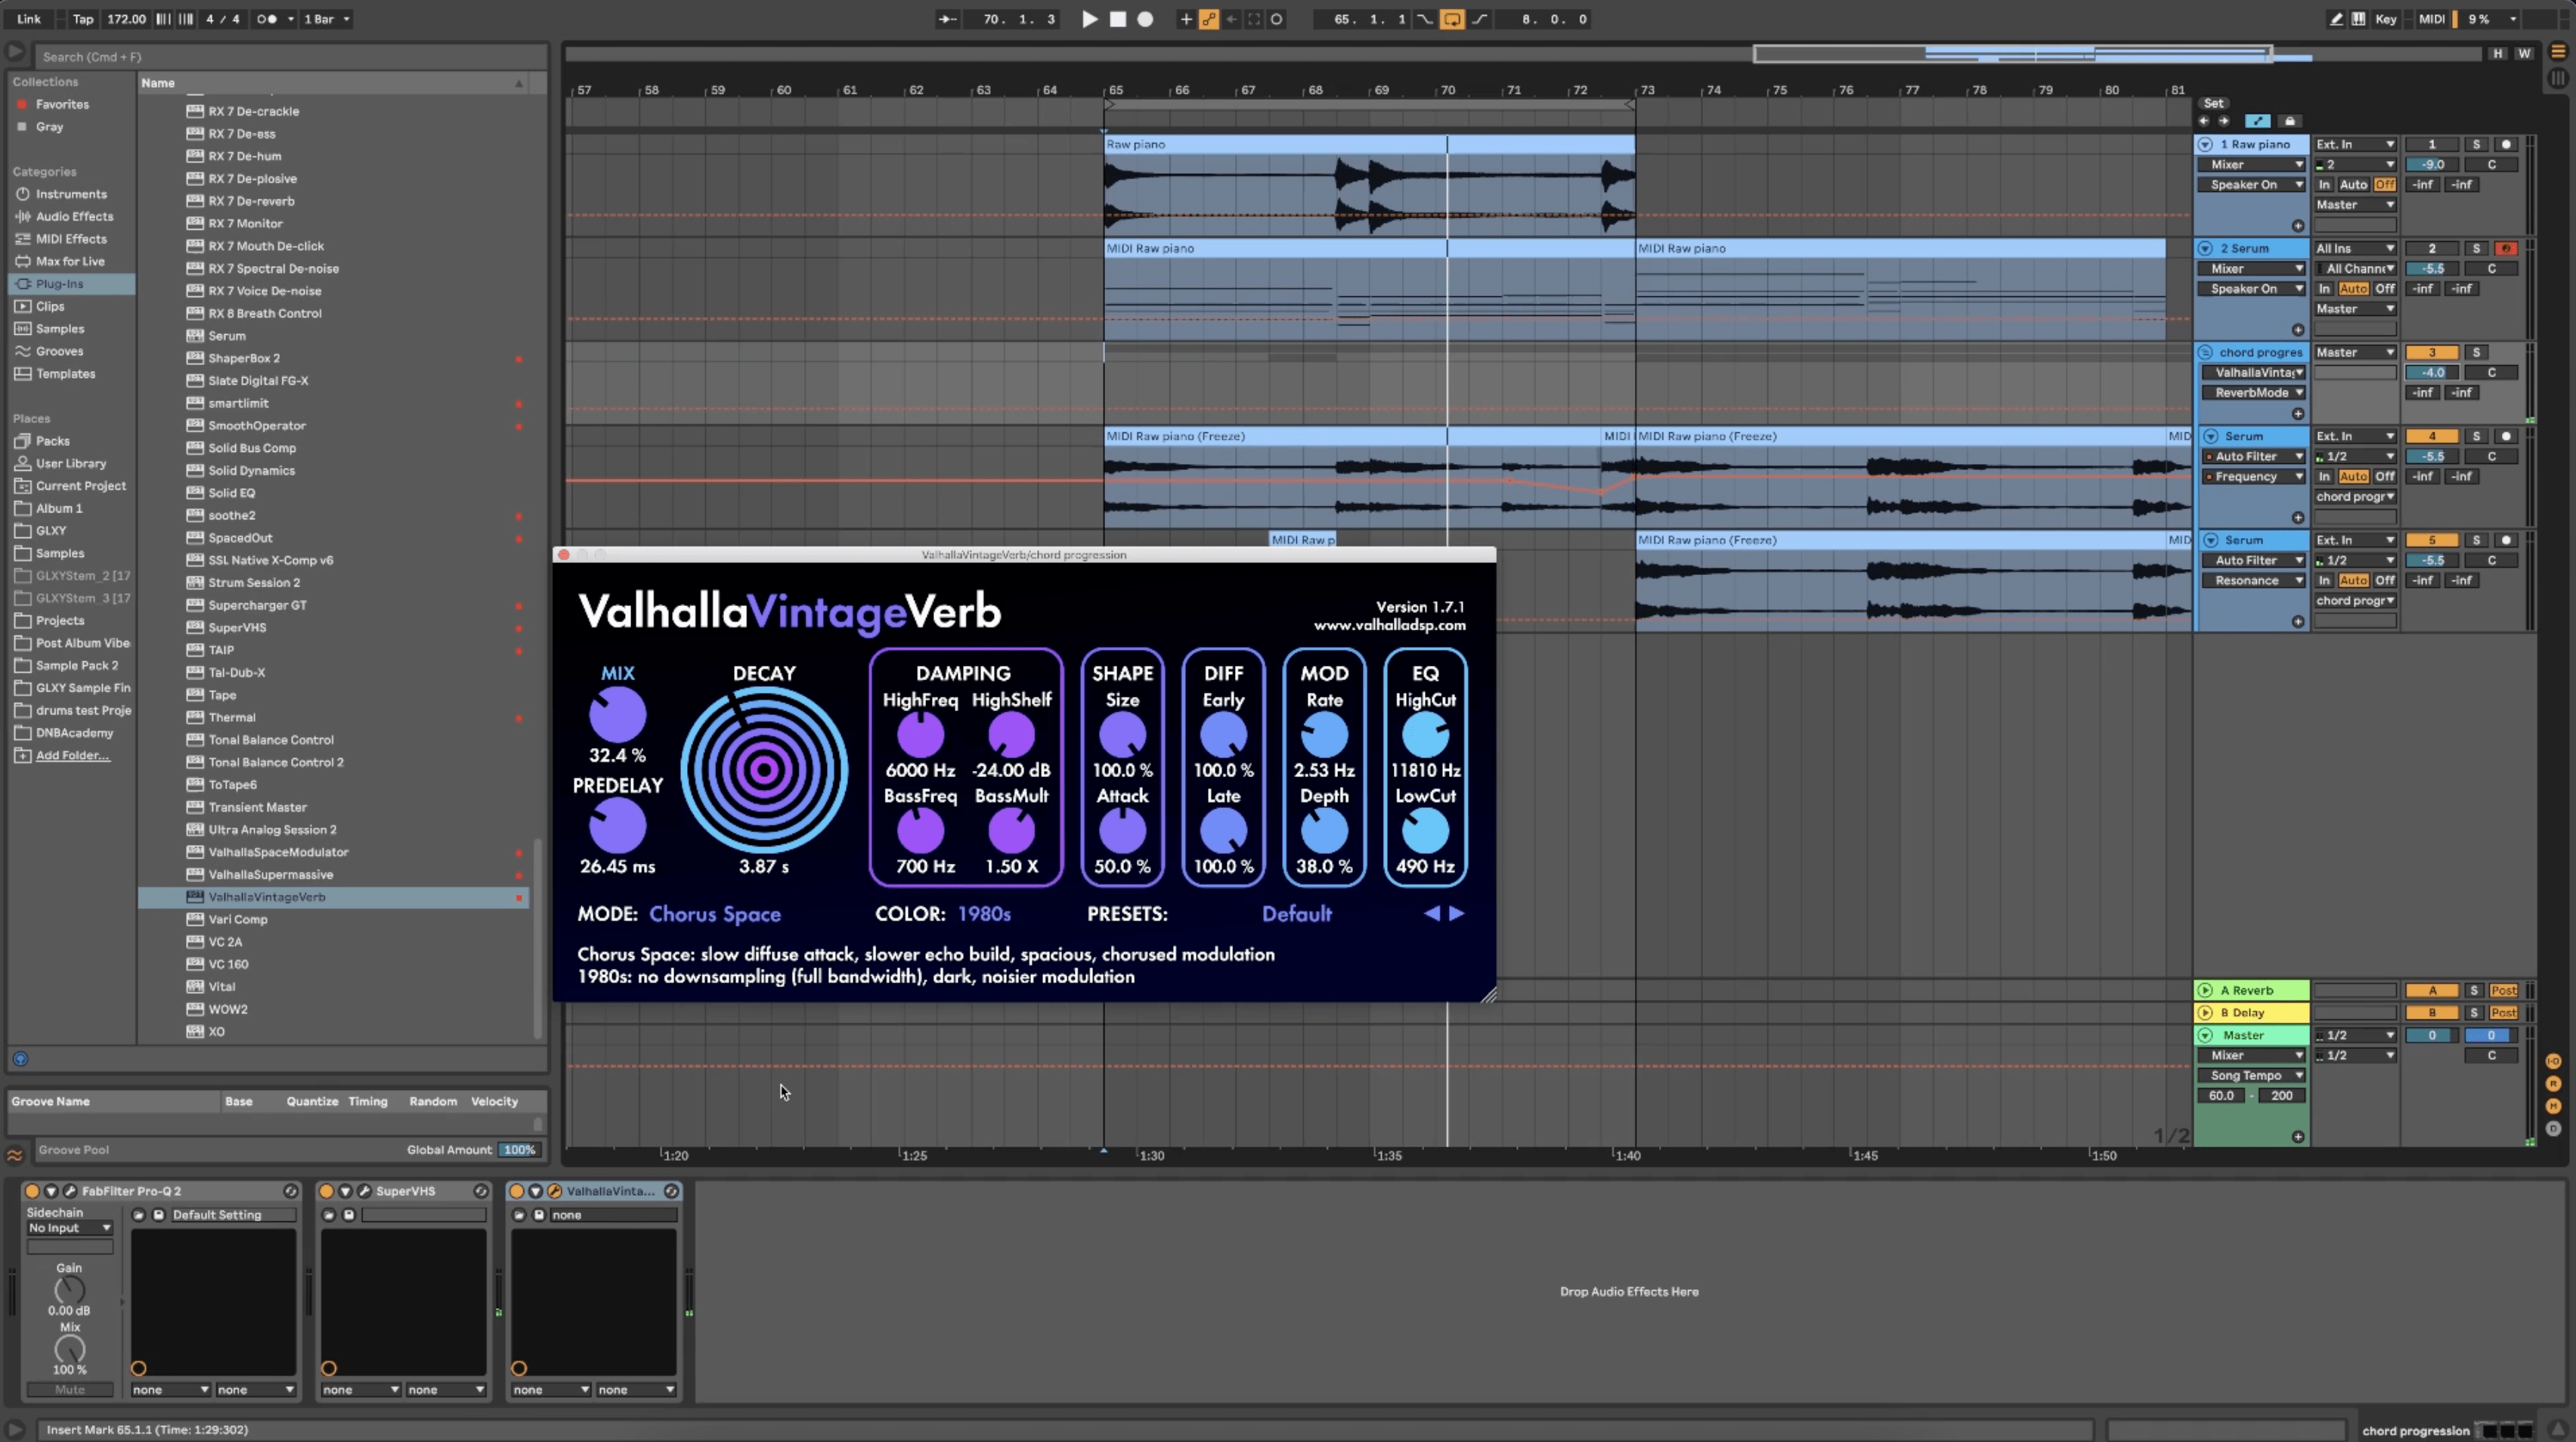The height and width of the screenshot is (1442, 2576).
Task: Toggle the Metronome button
Action: pyautogui.click(x=267, y=19)
